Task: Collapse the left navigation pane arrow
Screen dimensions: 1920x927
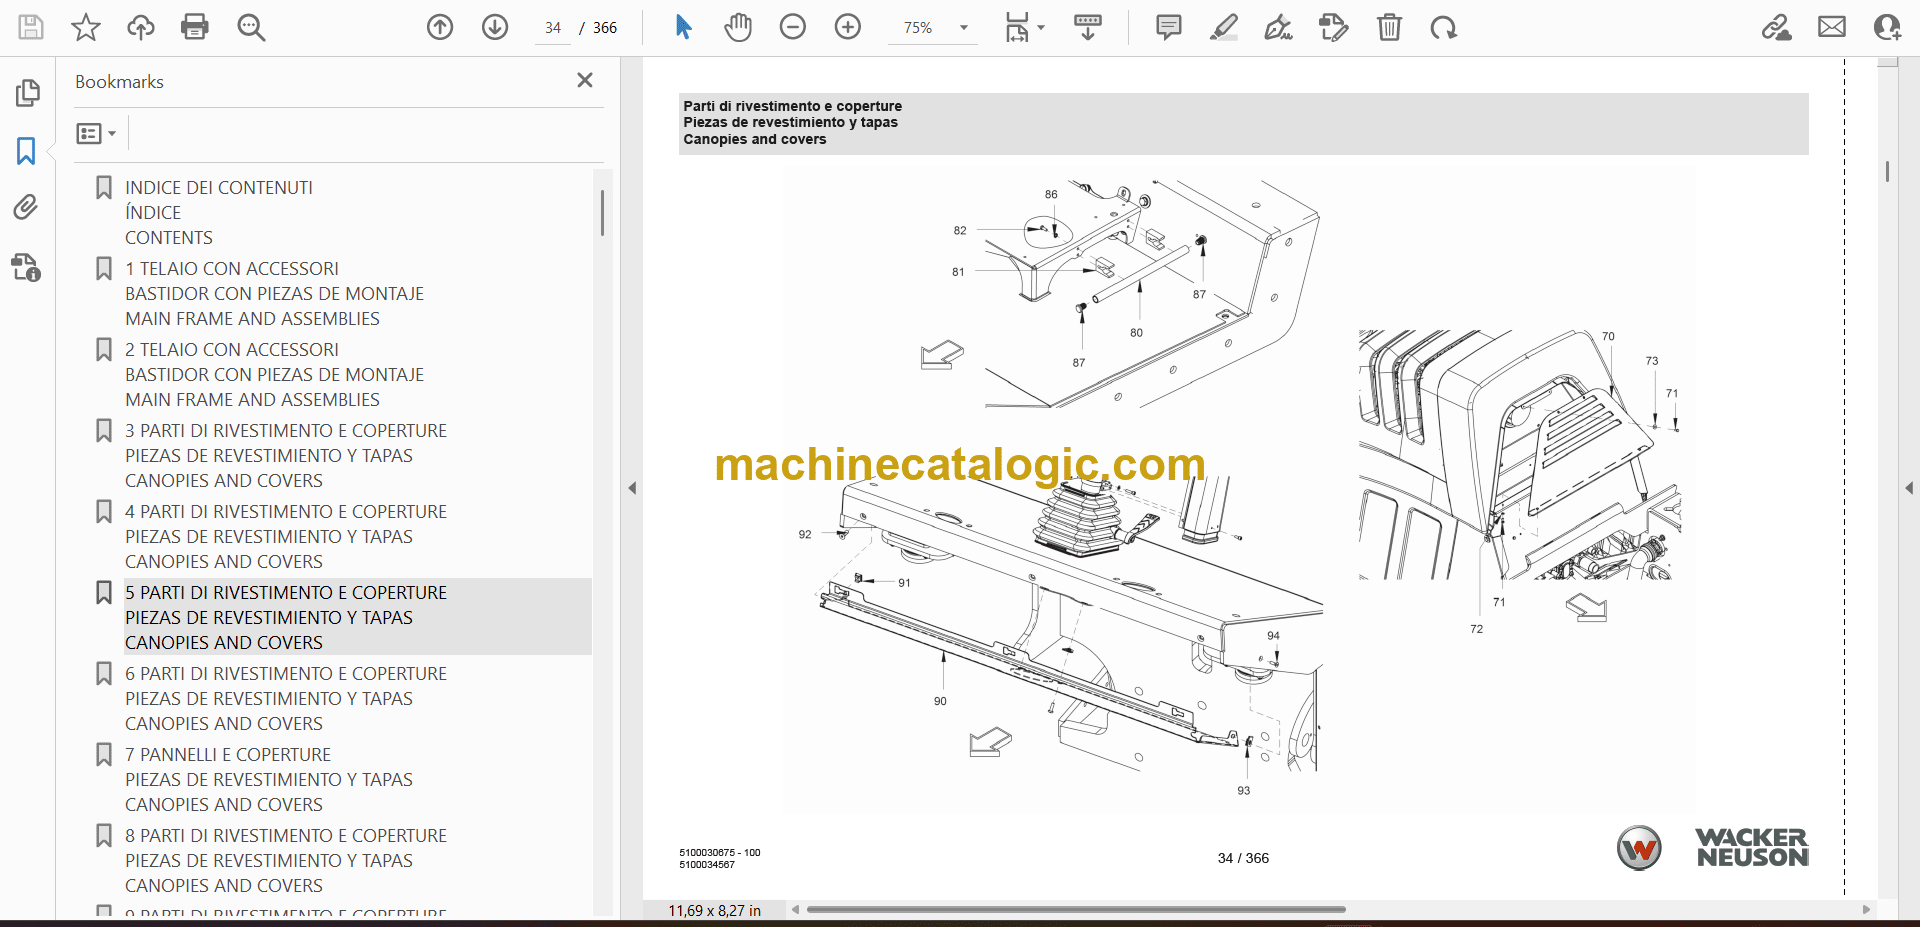Action: (x=632, y=488)
